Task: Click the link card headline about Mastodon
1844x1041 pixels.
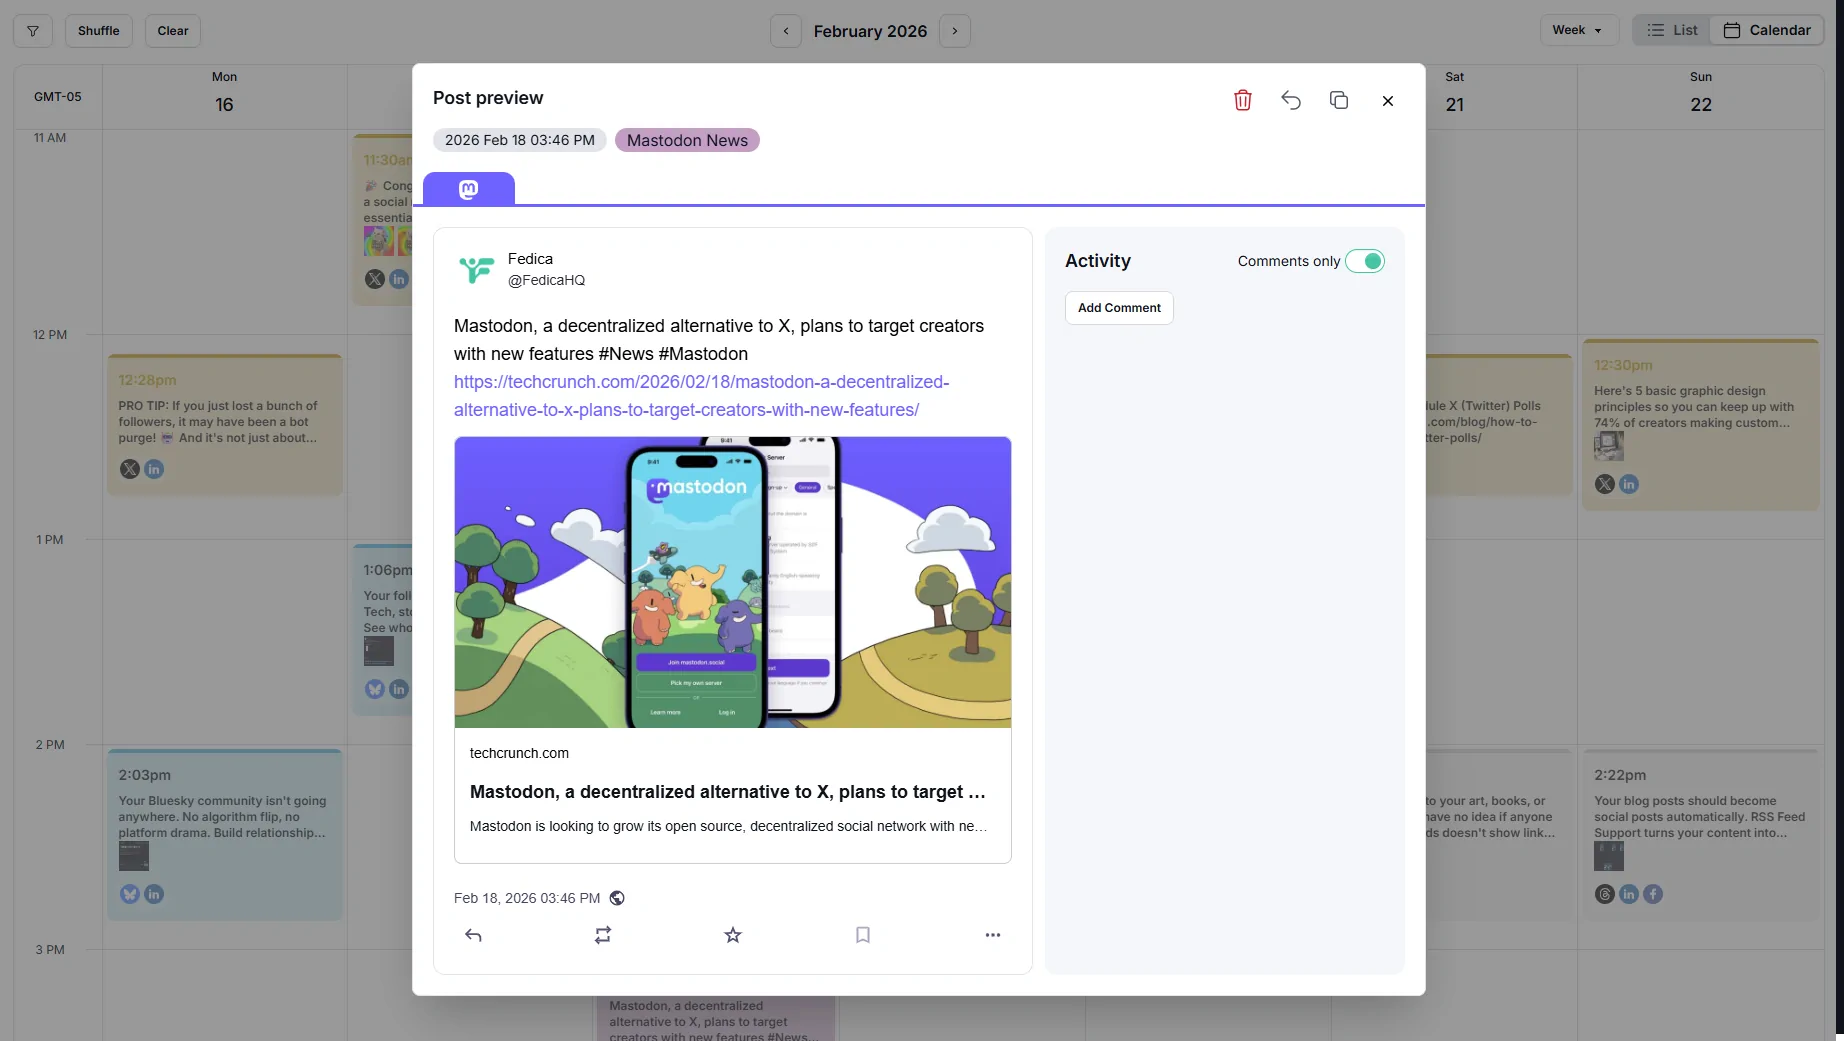Action: (x=728, y=792)
